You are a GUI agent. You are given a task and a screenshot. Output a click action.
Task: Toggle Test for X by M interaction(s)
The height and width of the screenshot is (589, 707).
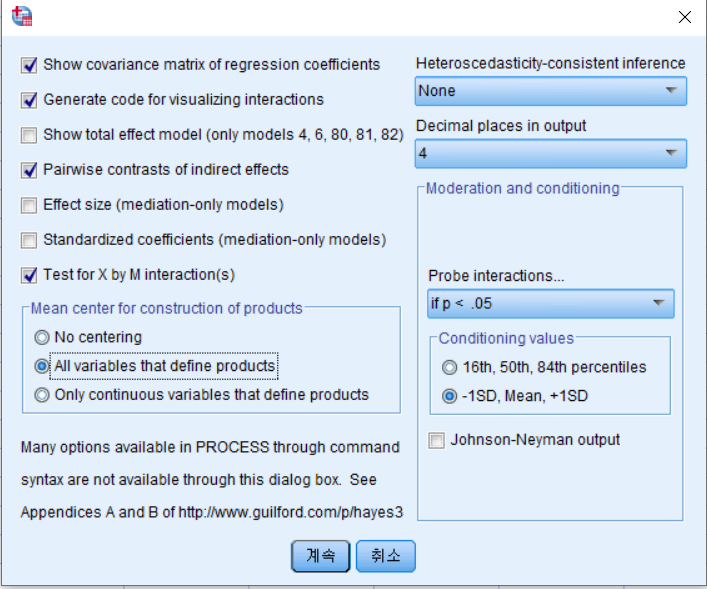click(x=29, y=275)
